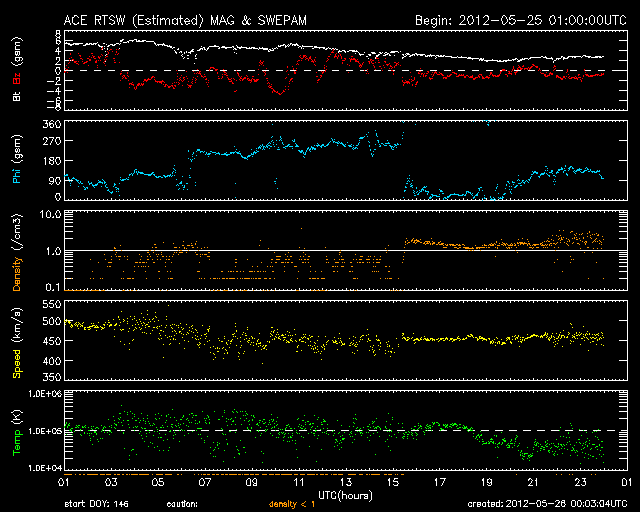Click the '19' hour tick label

(487, 483)
